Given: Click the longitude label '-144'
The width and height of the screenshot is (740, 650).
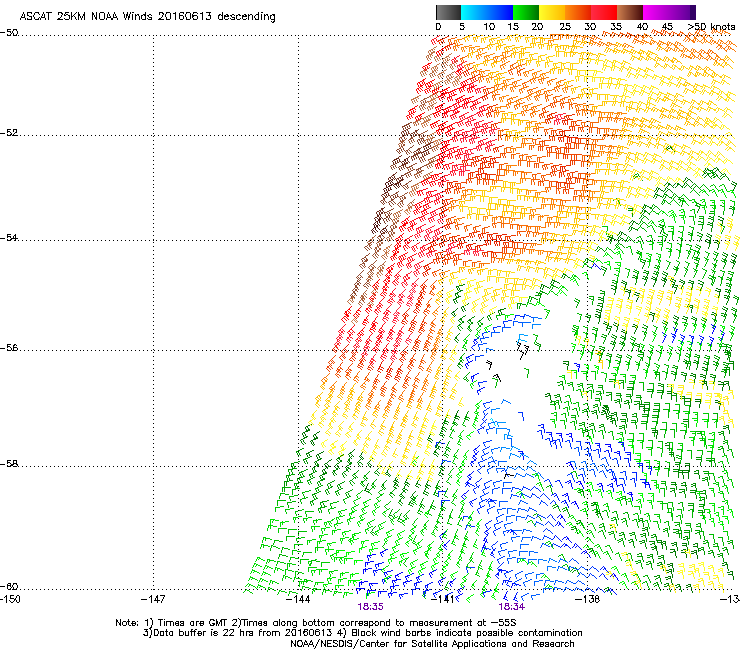Looking at the screenshot, I should (298, 599).
